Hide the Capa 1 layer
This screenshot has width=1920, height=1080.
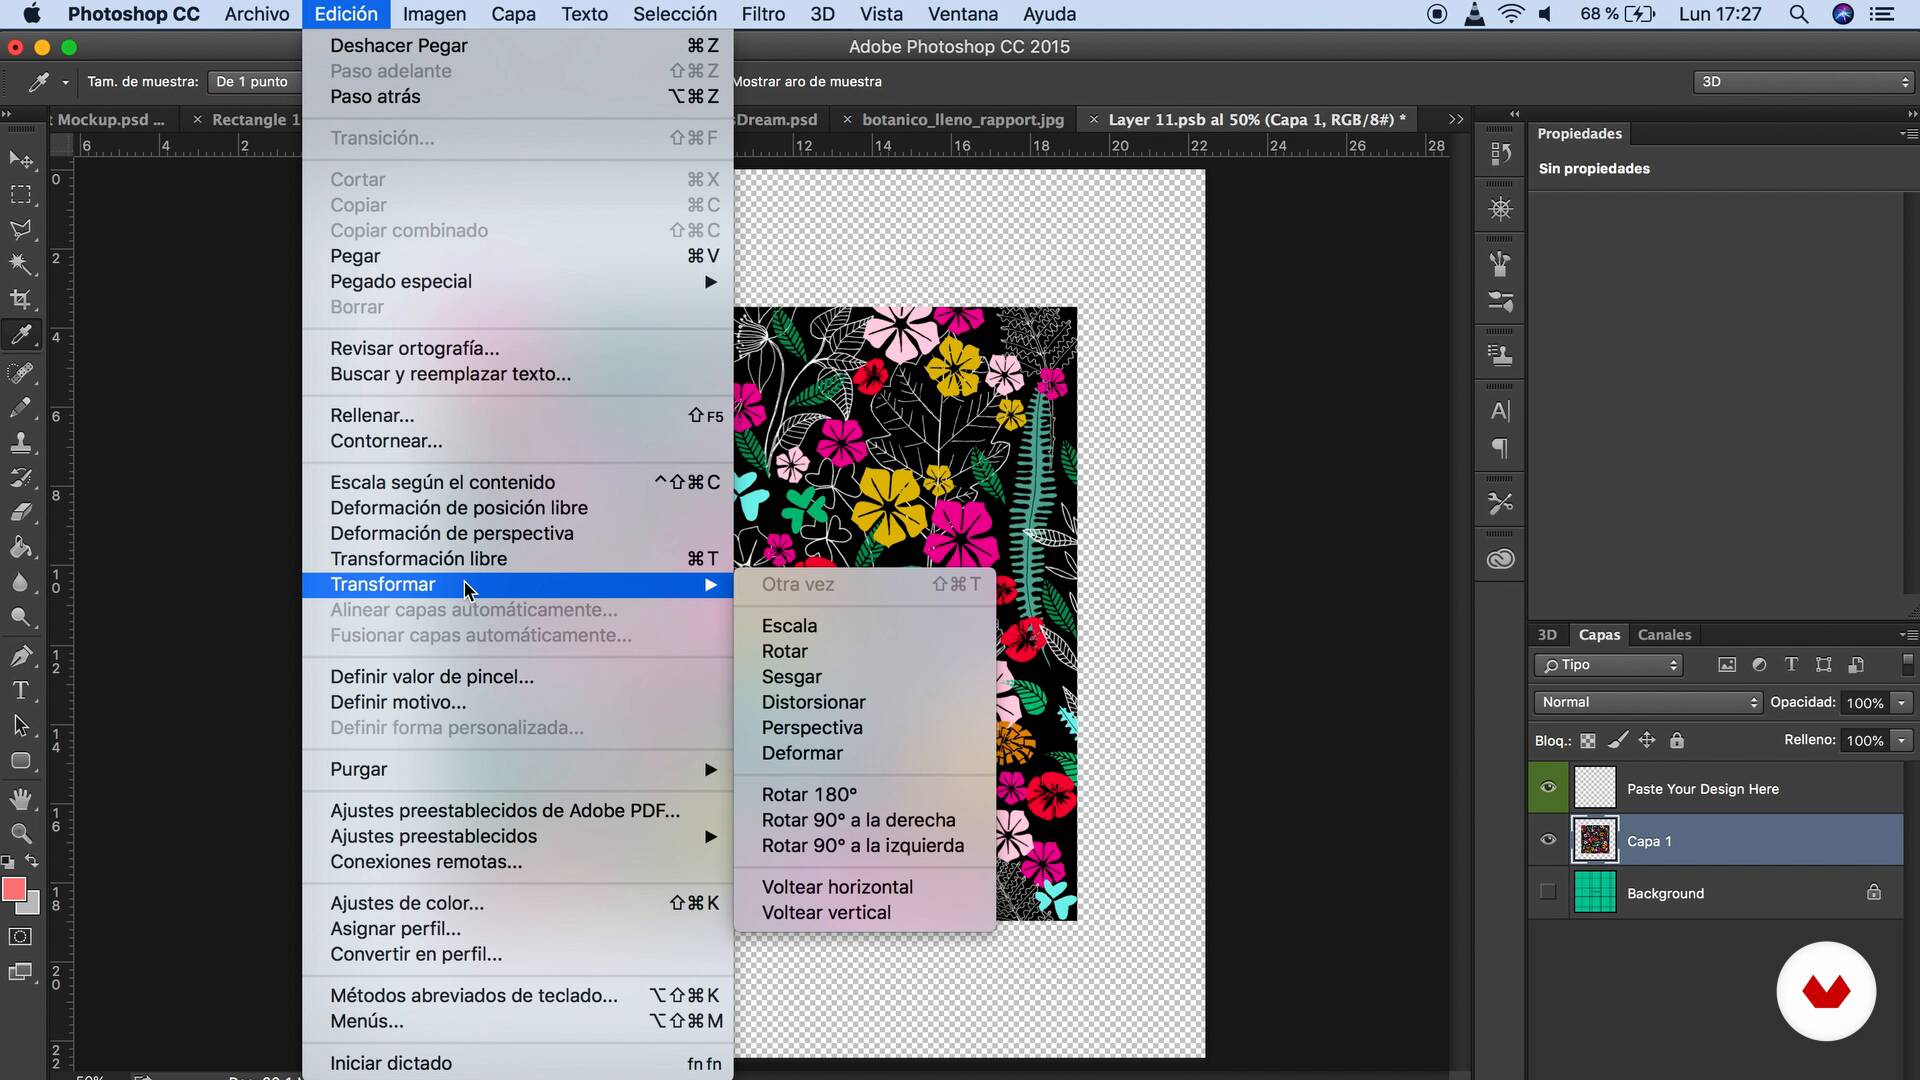click(x=1548, y=840)
